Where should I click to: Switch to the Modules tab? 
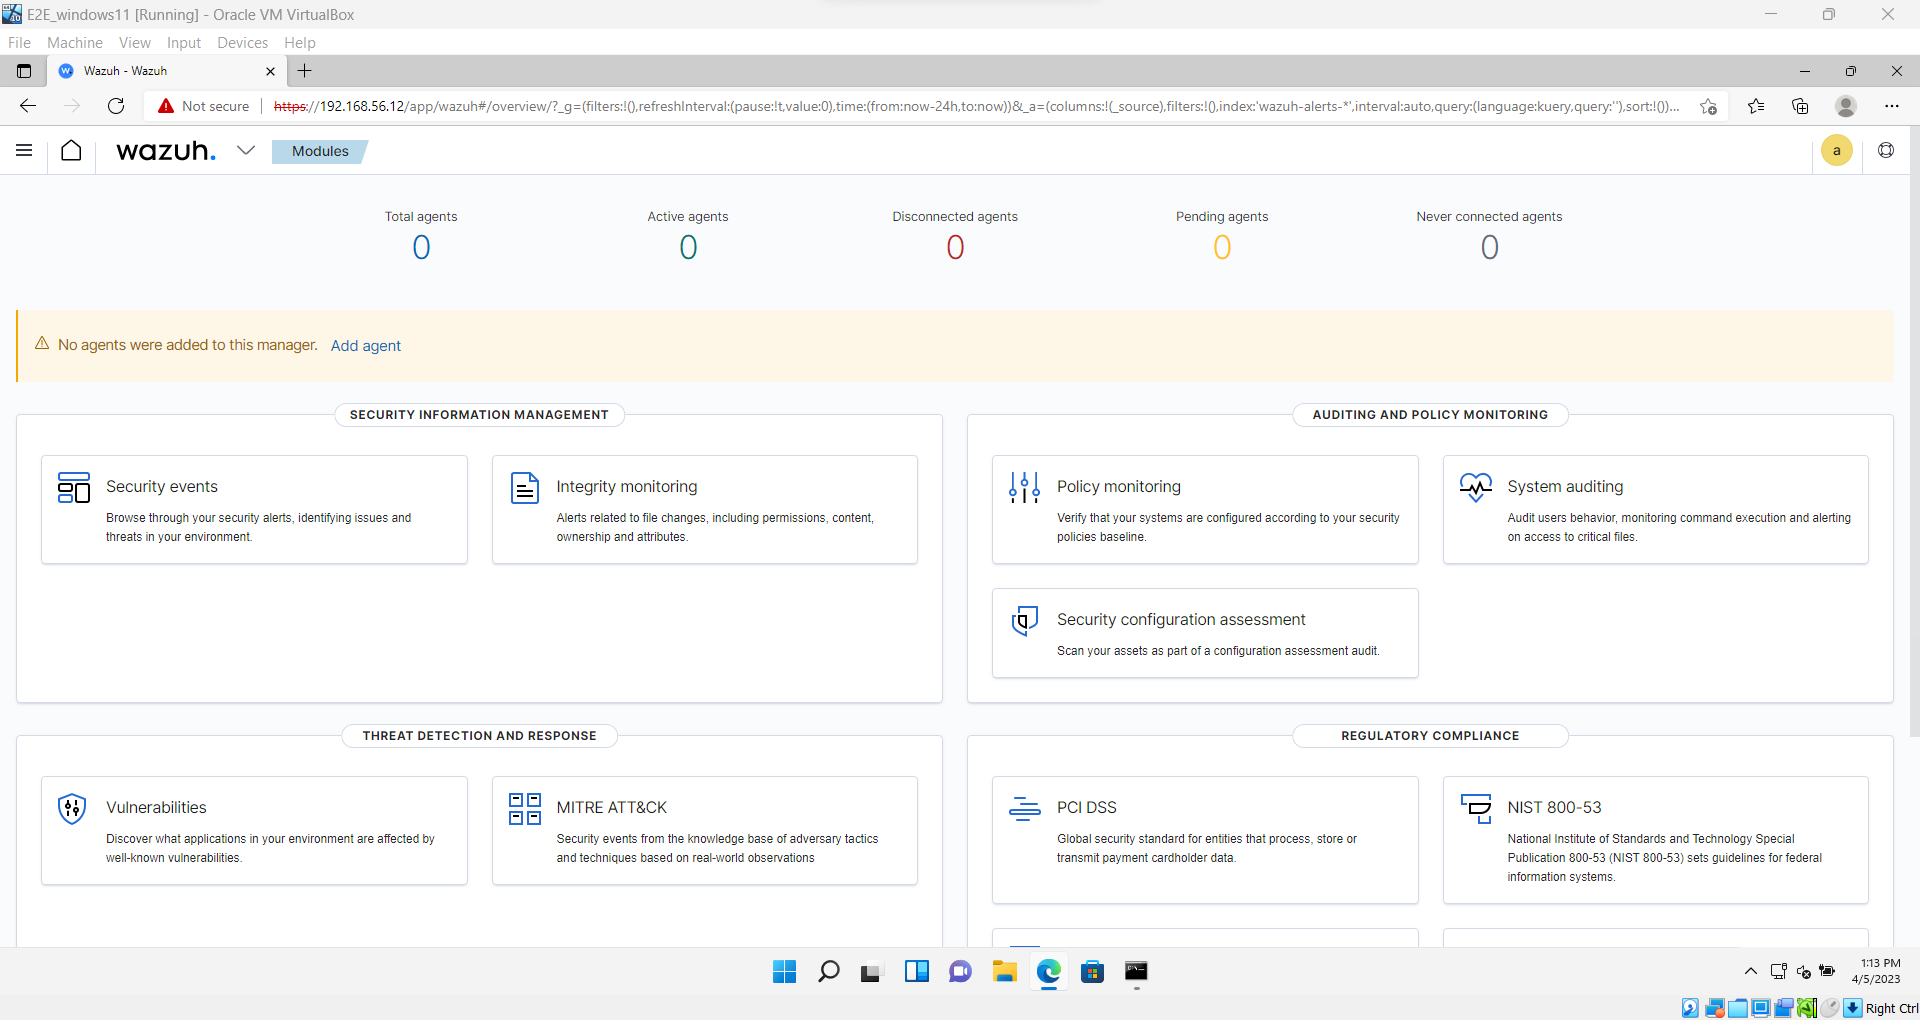[318, 151]
